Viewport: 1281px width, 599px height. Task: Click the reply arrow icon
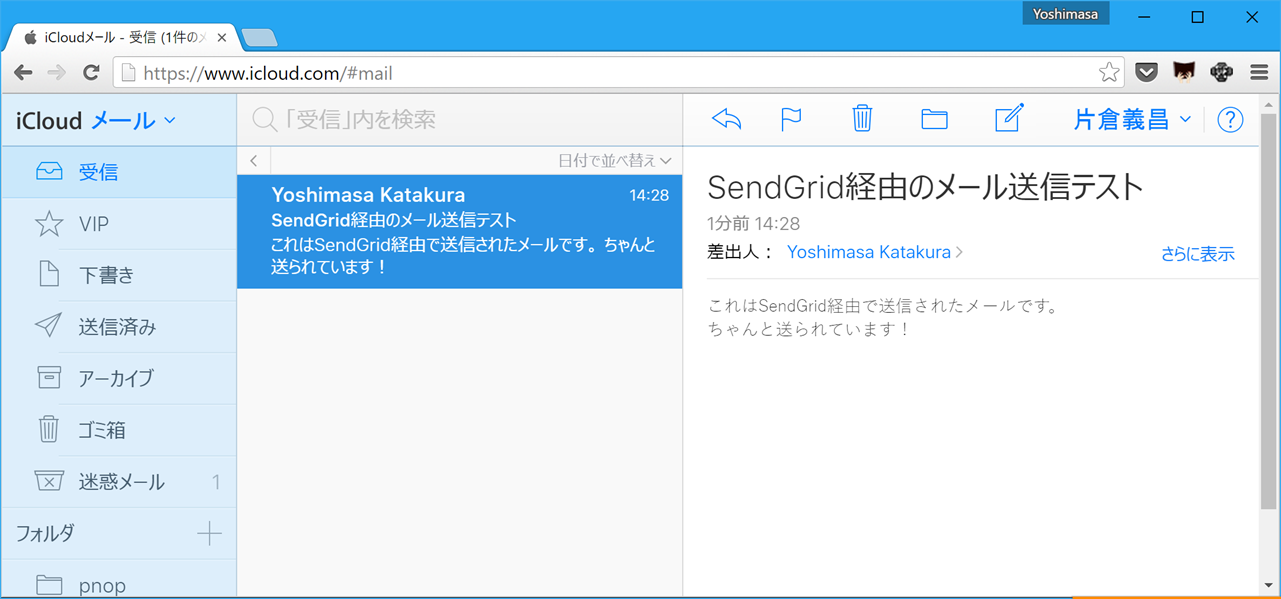pyautogui.click(x=726, y=118)
